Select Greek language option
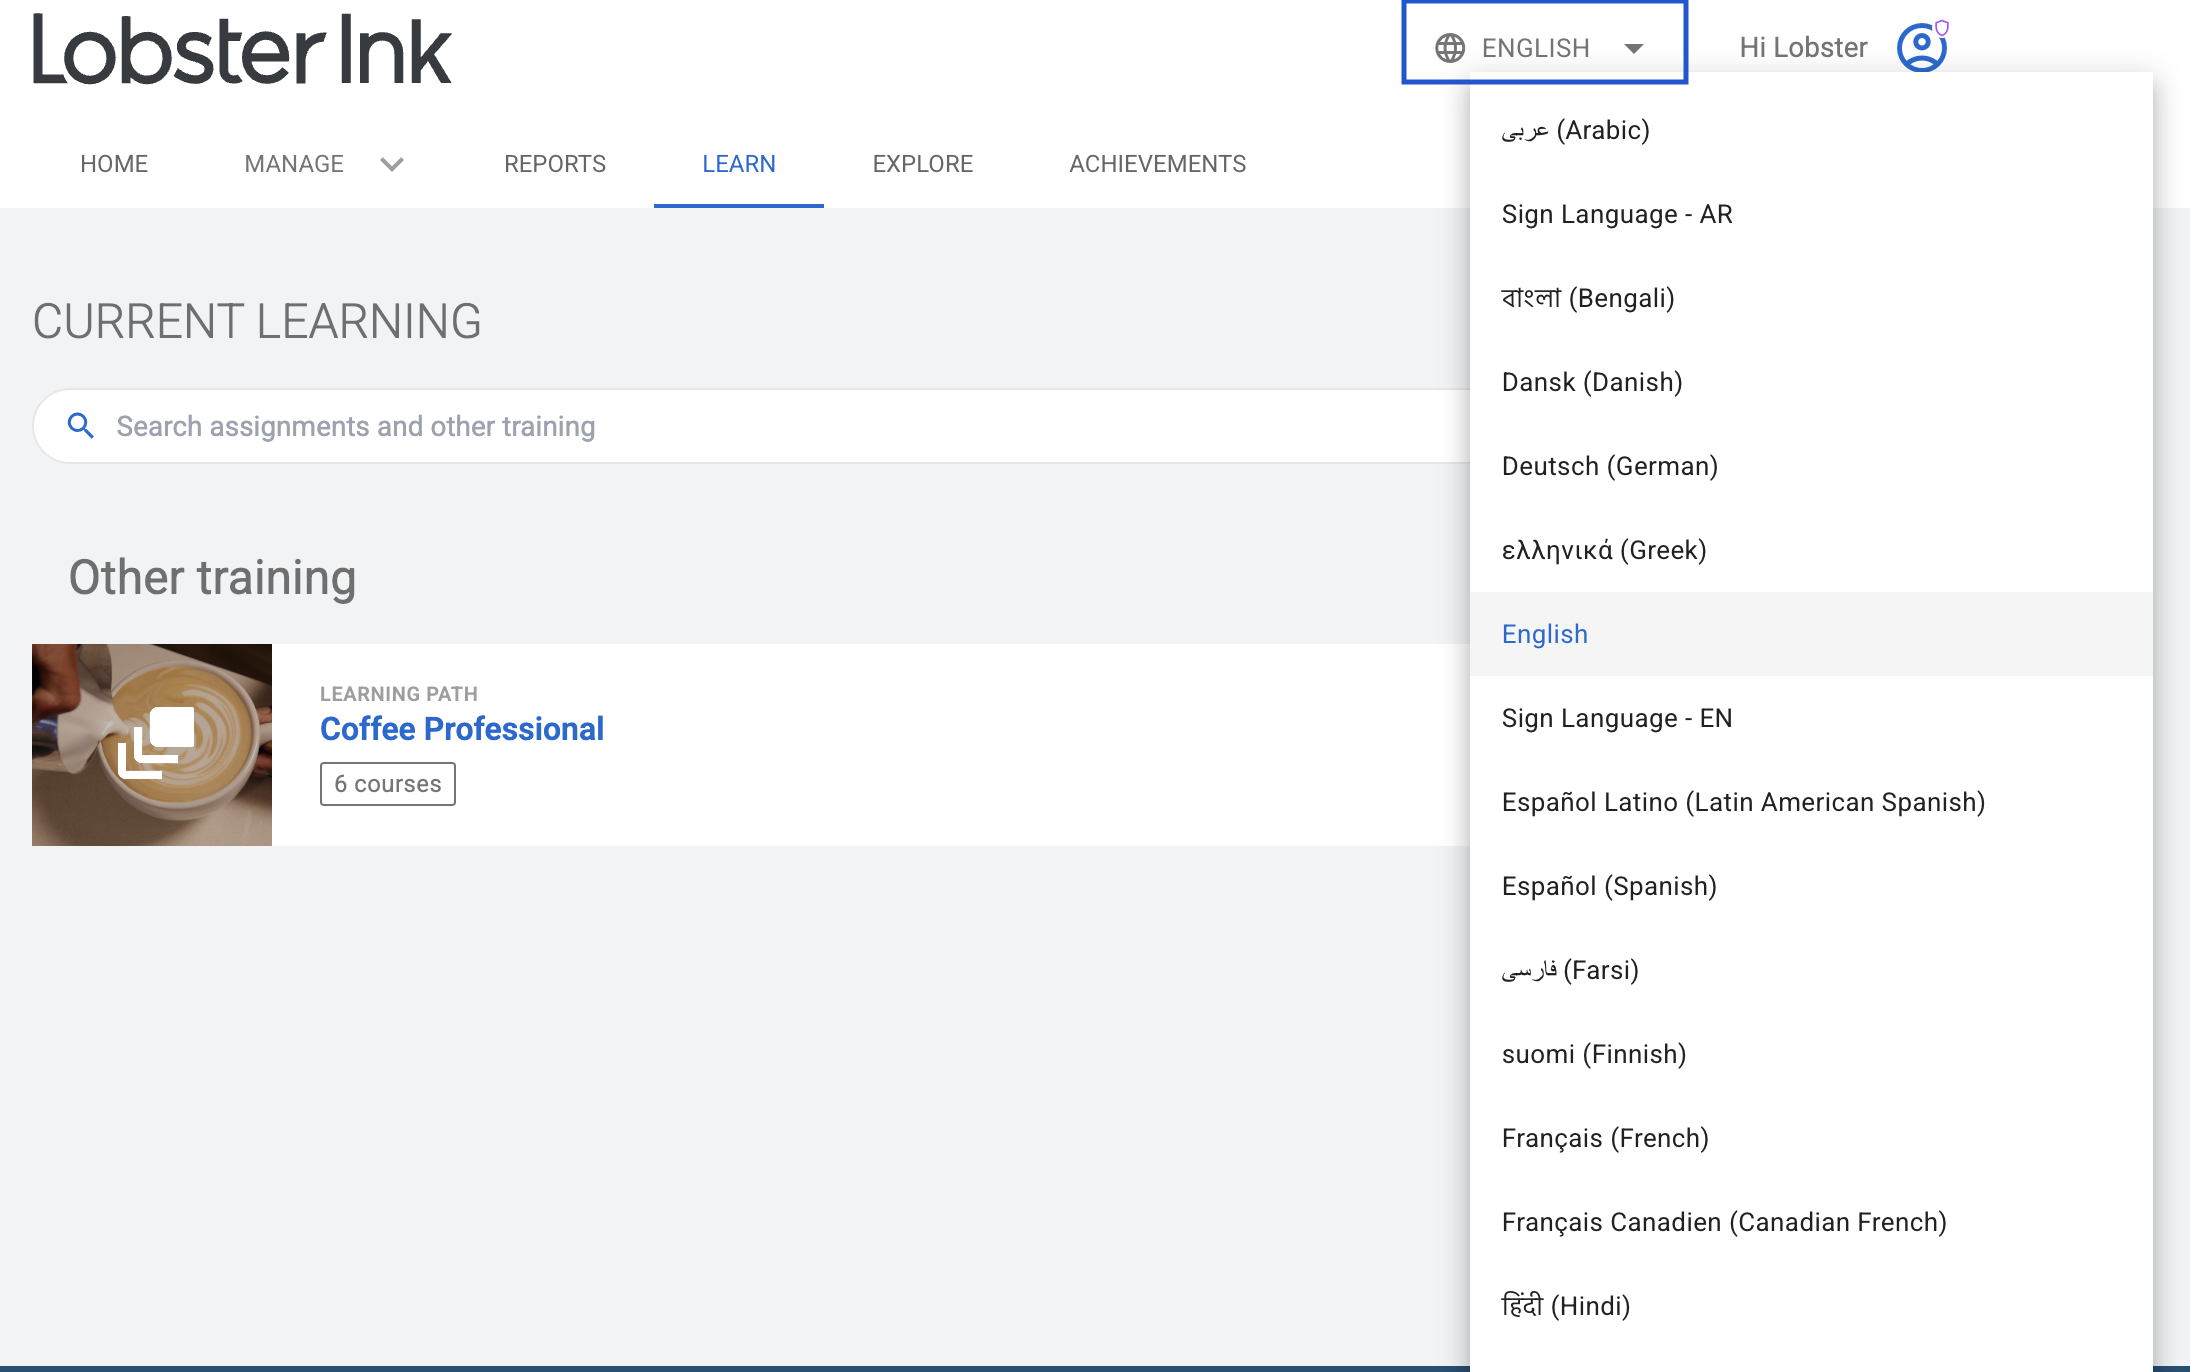2190x1372 pixels. [1811, 550]
